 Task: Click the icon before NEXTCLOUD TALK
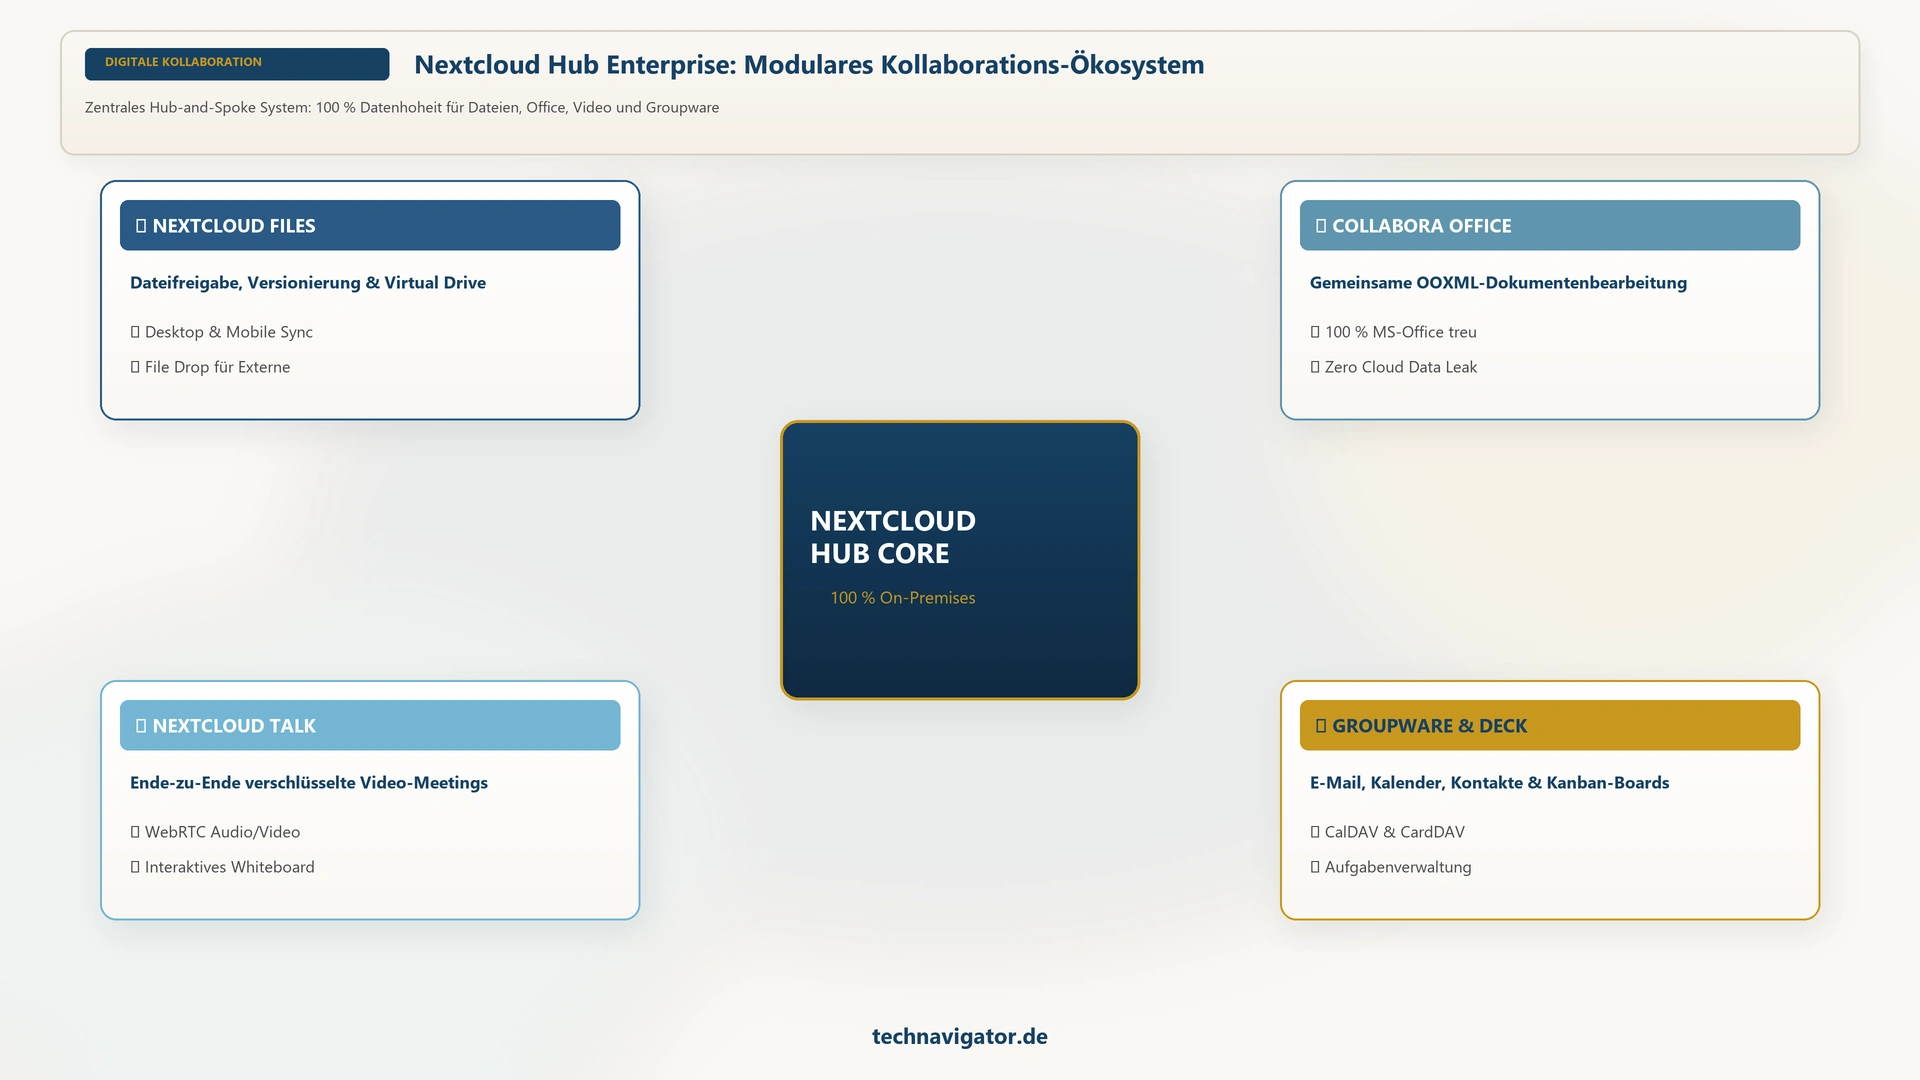[141, 726]
